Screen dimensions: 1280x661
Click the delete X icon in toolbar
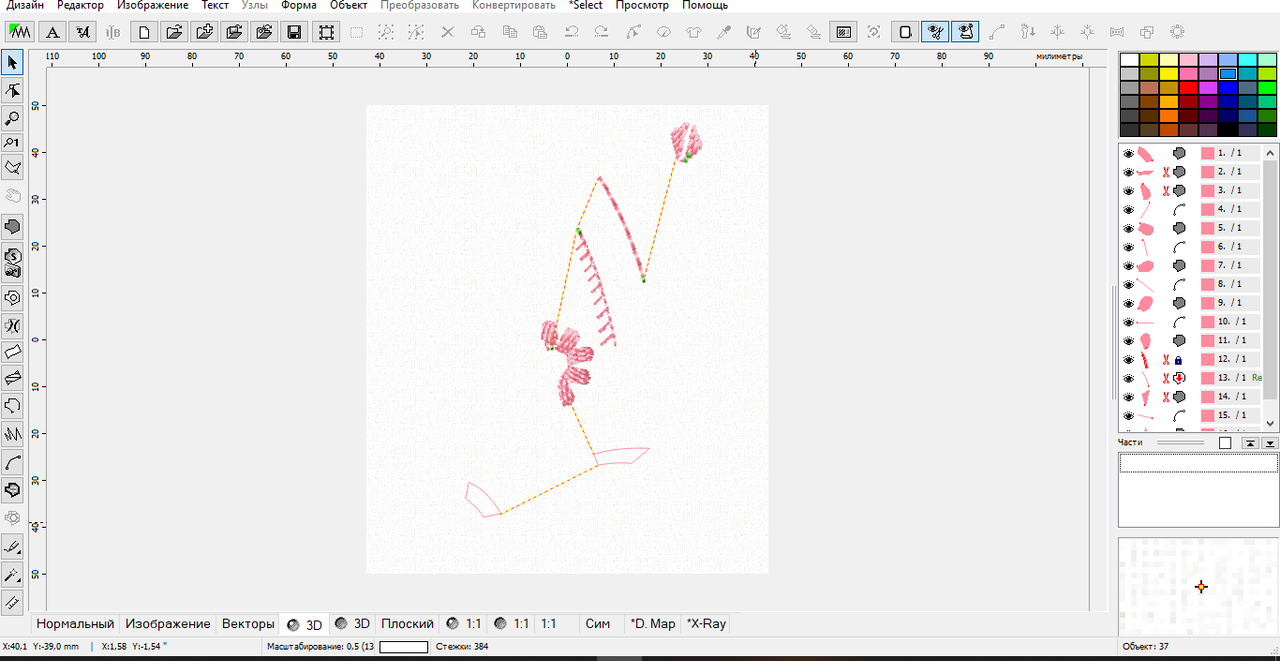(448, 32)
